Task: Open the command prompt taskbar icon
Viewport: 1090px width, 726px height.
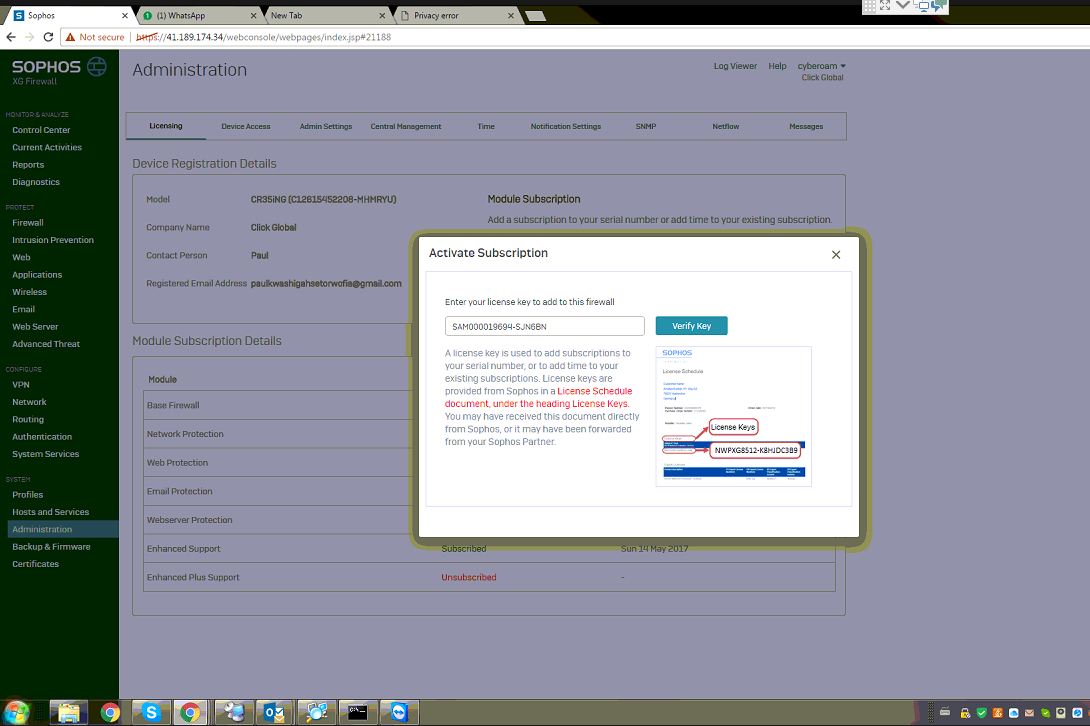Action: click(x=357, y=712)
